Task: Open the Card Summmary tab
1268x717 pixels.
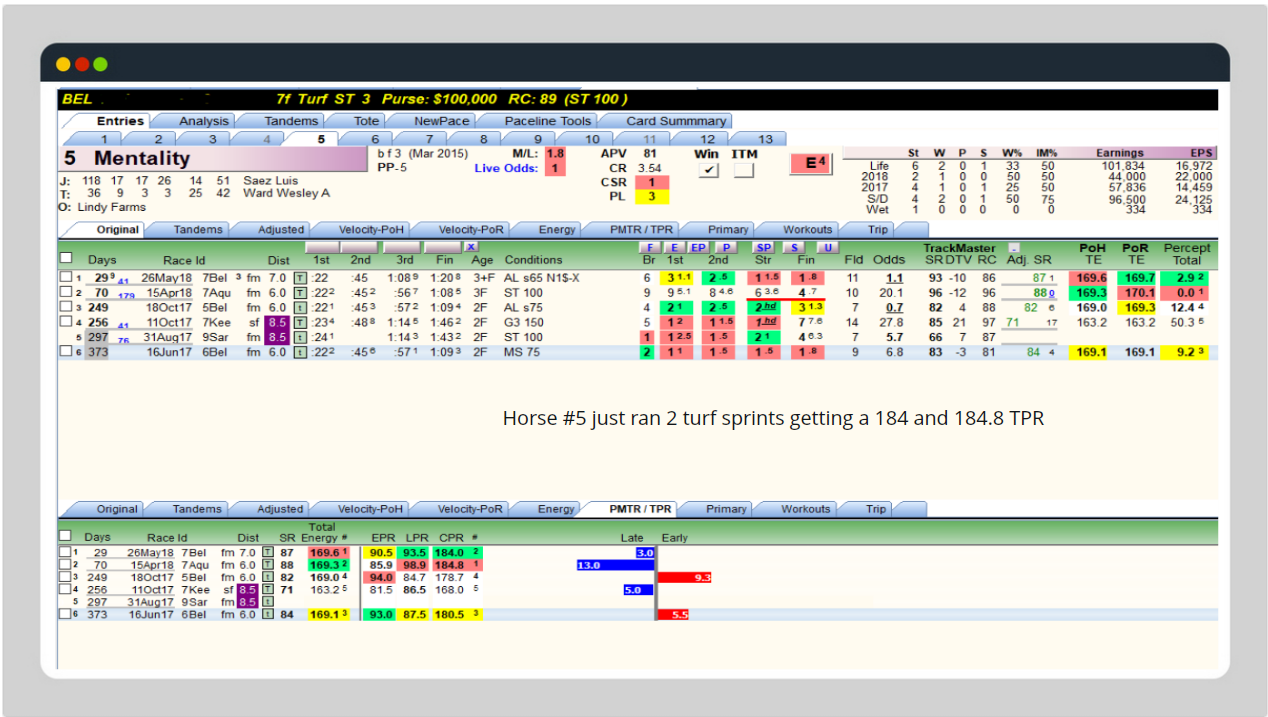Action: (x=676, y=121)
